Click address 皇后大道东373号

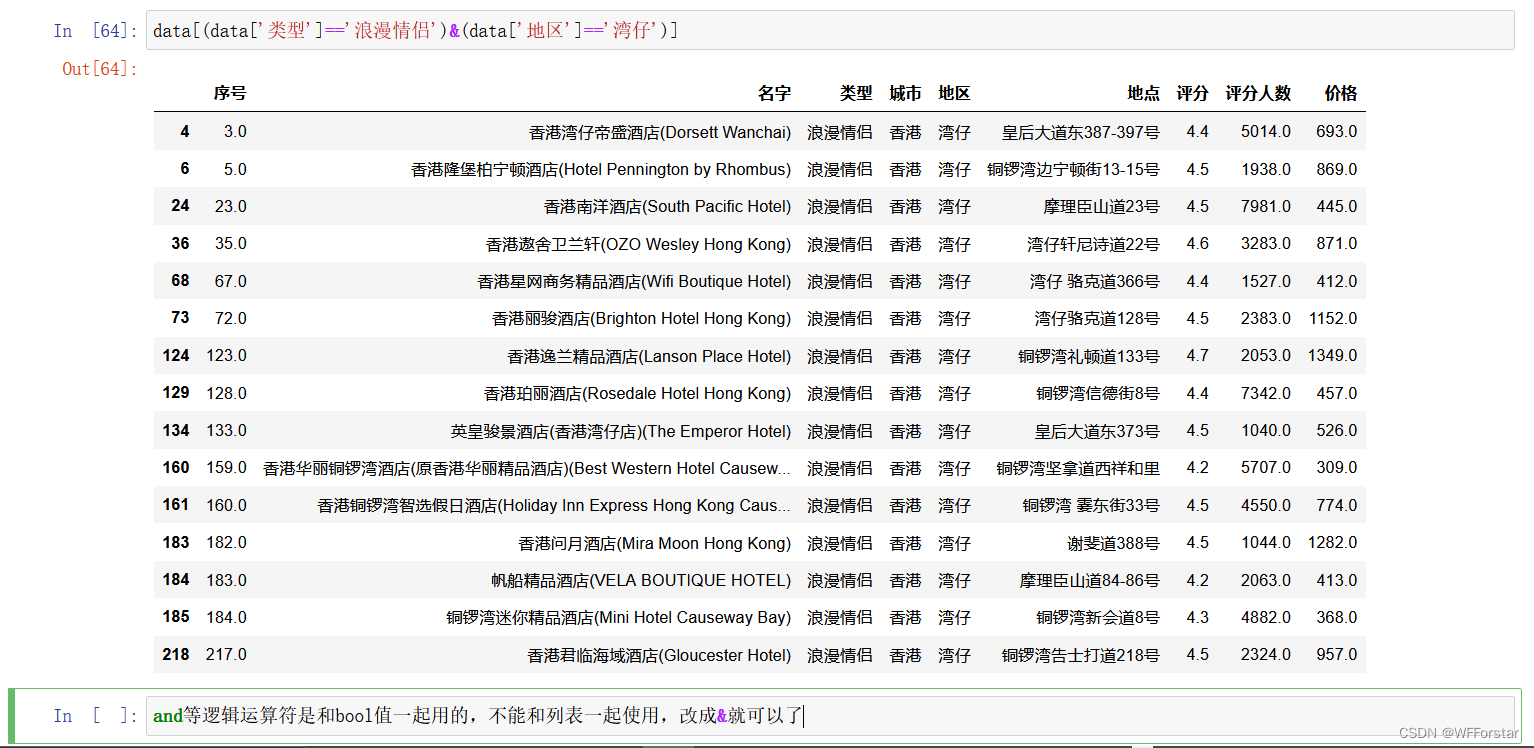click(x=1097, y=431)
